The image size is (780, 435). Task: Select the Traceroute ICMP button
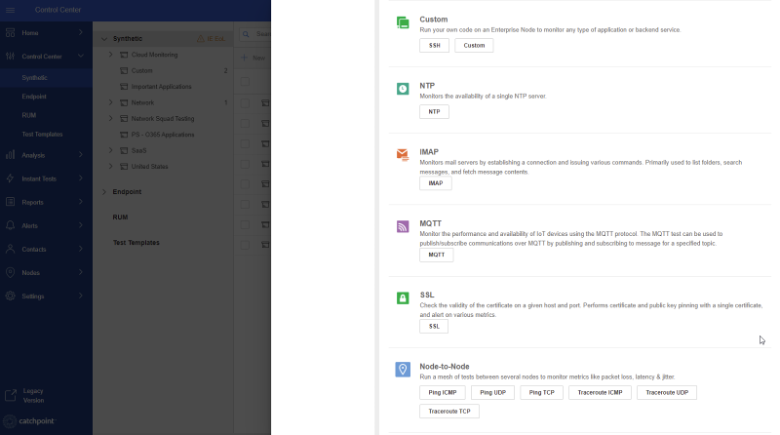(600, 392)
